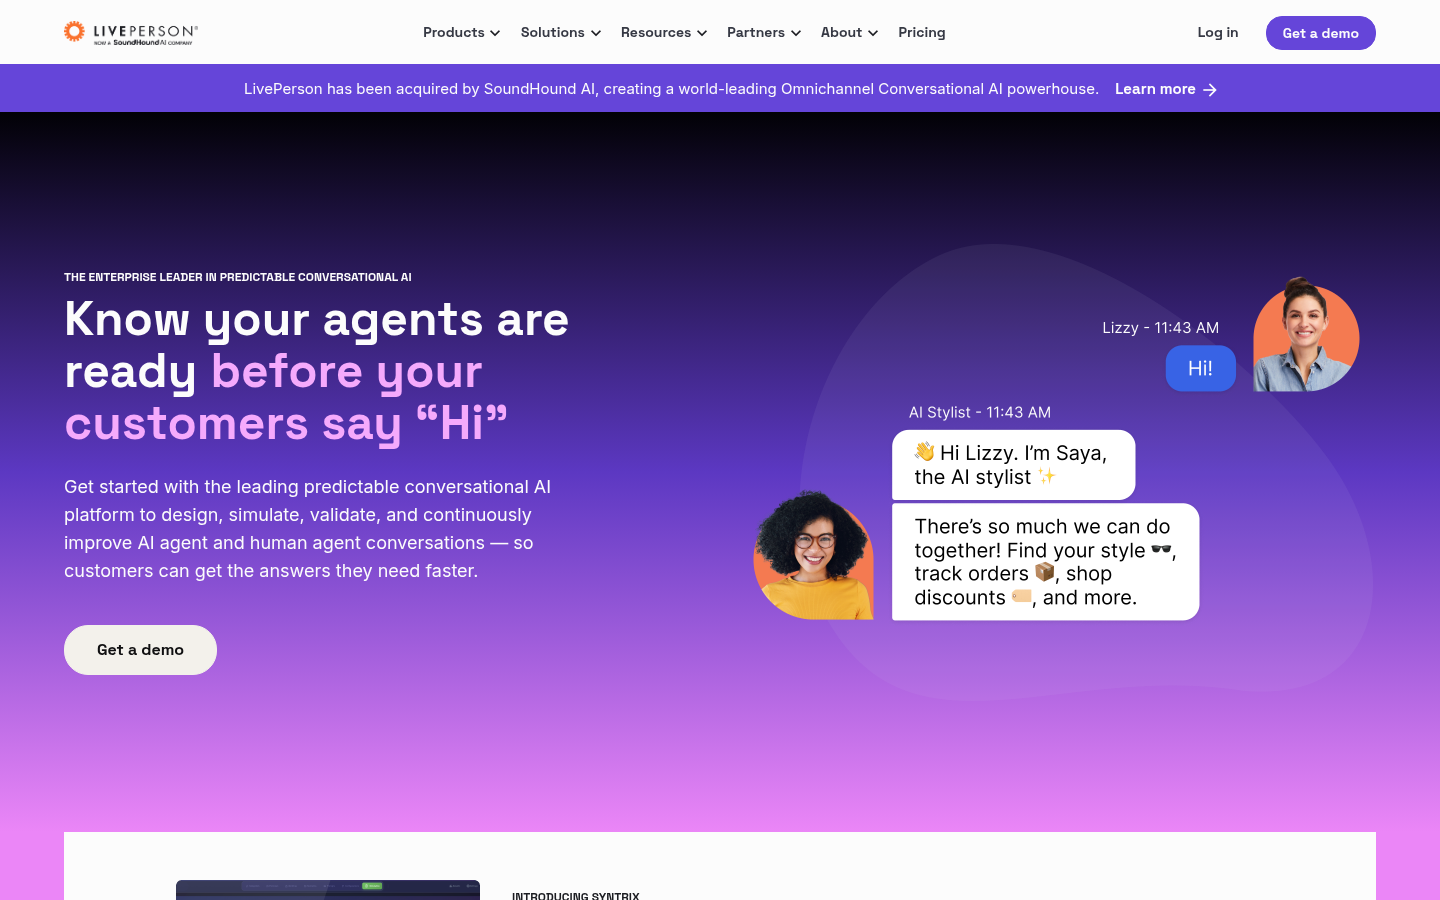
Task: Expand the Solutions dropdown chevron
Action: tap(596, 33)
